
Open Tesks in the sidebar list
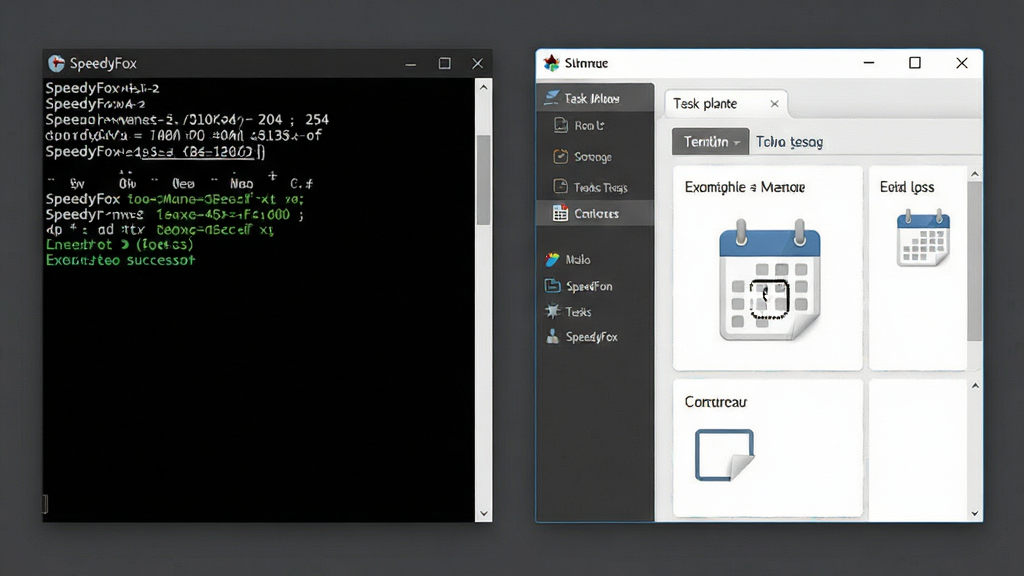click(578, 312)
